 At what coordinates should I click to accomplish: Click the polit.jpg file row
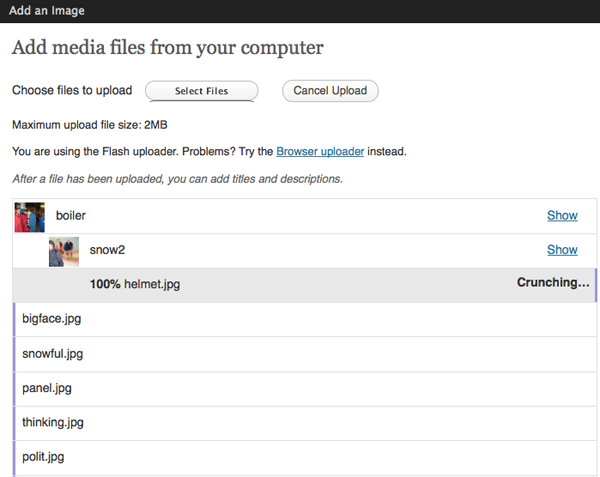pos(44,457)
